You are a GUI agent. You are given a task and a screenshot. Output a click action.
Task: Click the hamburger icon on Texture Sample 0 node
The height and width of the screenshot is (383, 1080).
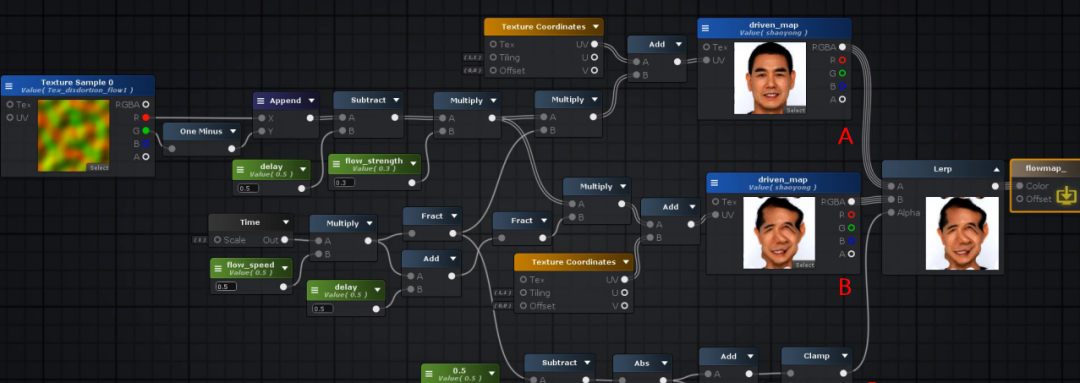click(9, 86)
